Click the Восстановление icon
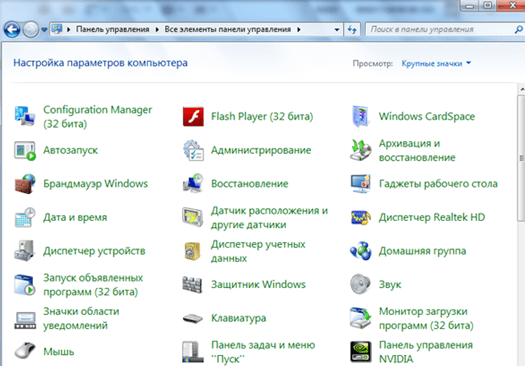 (193, 184)
